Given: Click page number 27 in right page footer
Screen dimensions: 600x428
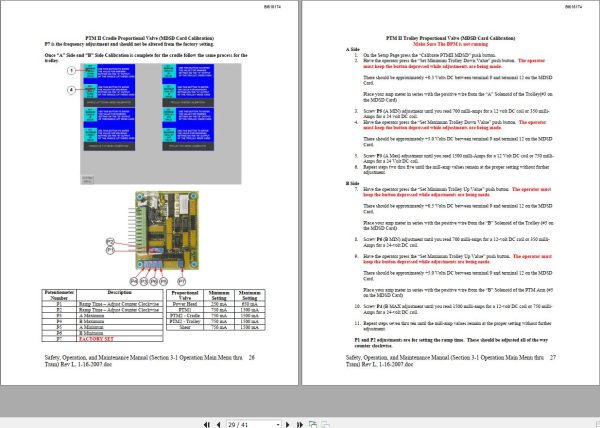Looking at the screenshot, I should 553,358.
